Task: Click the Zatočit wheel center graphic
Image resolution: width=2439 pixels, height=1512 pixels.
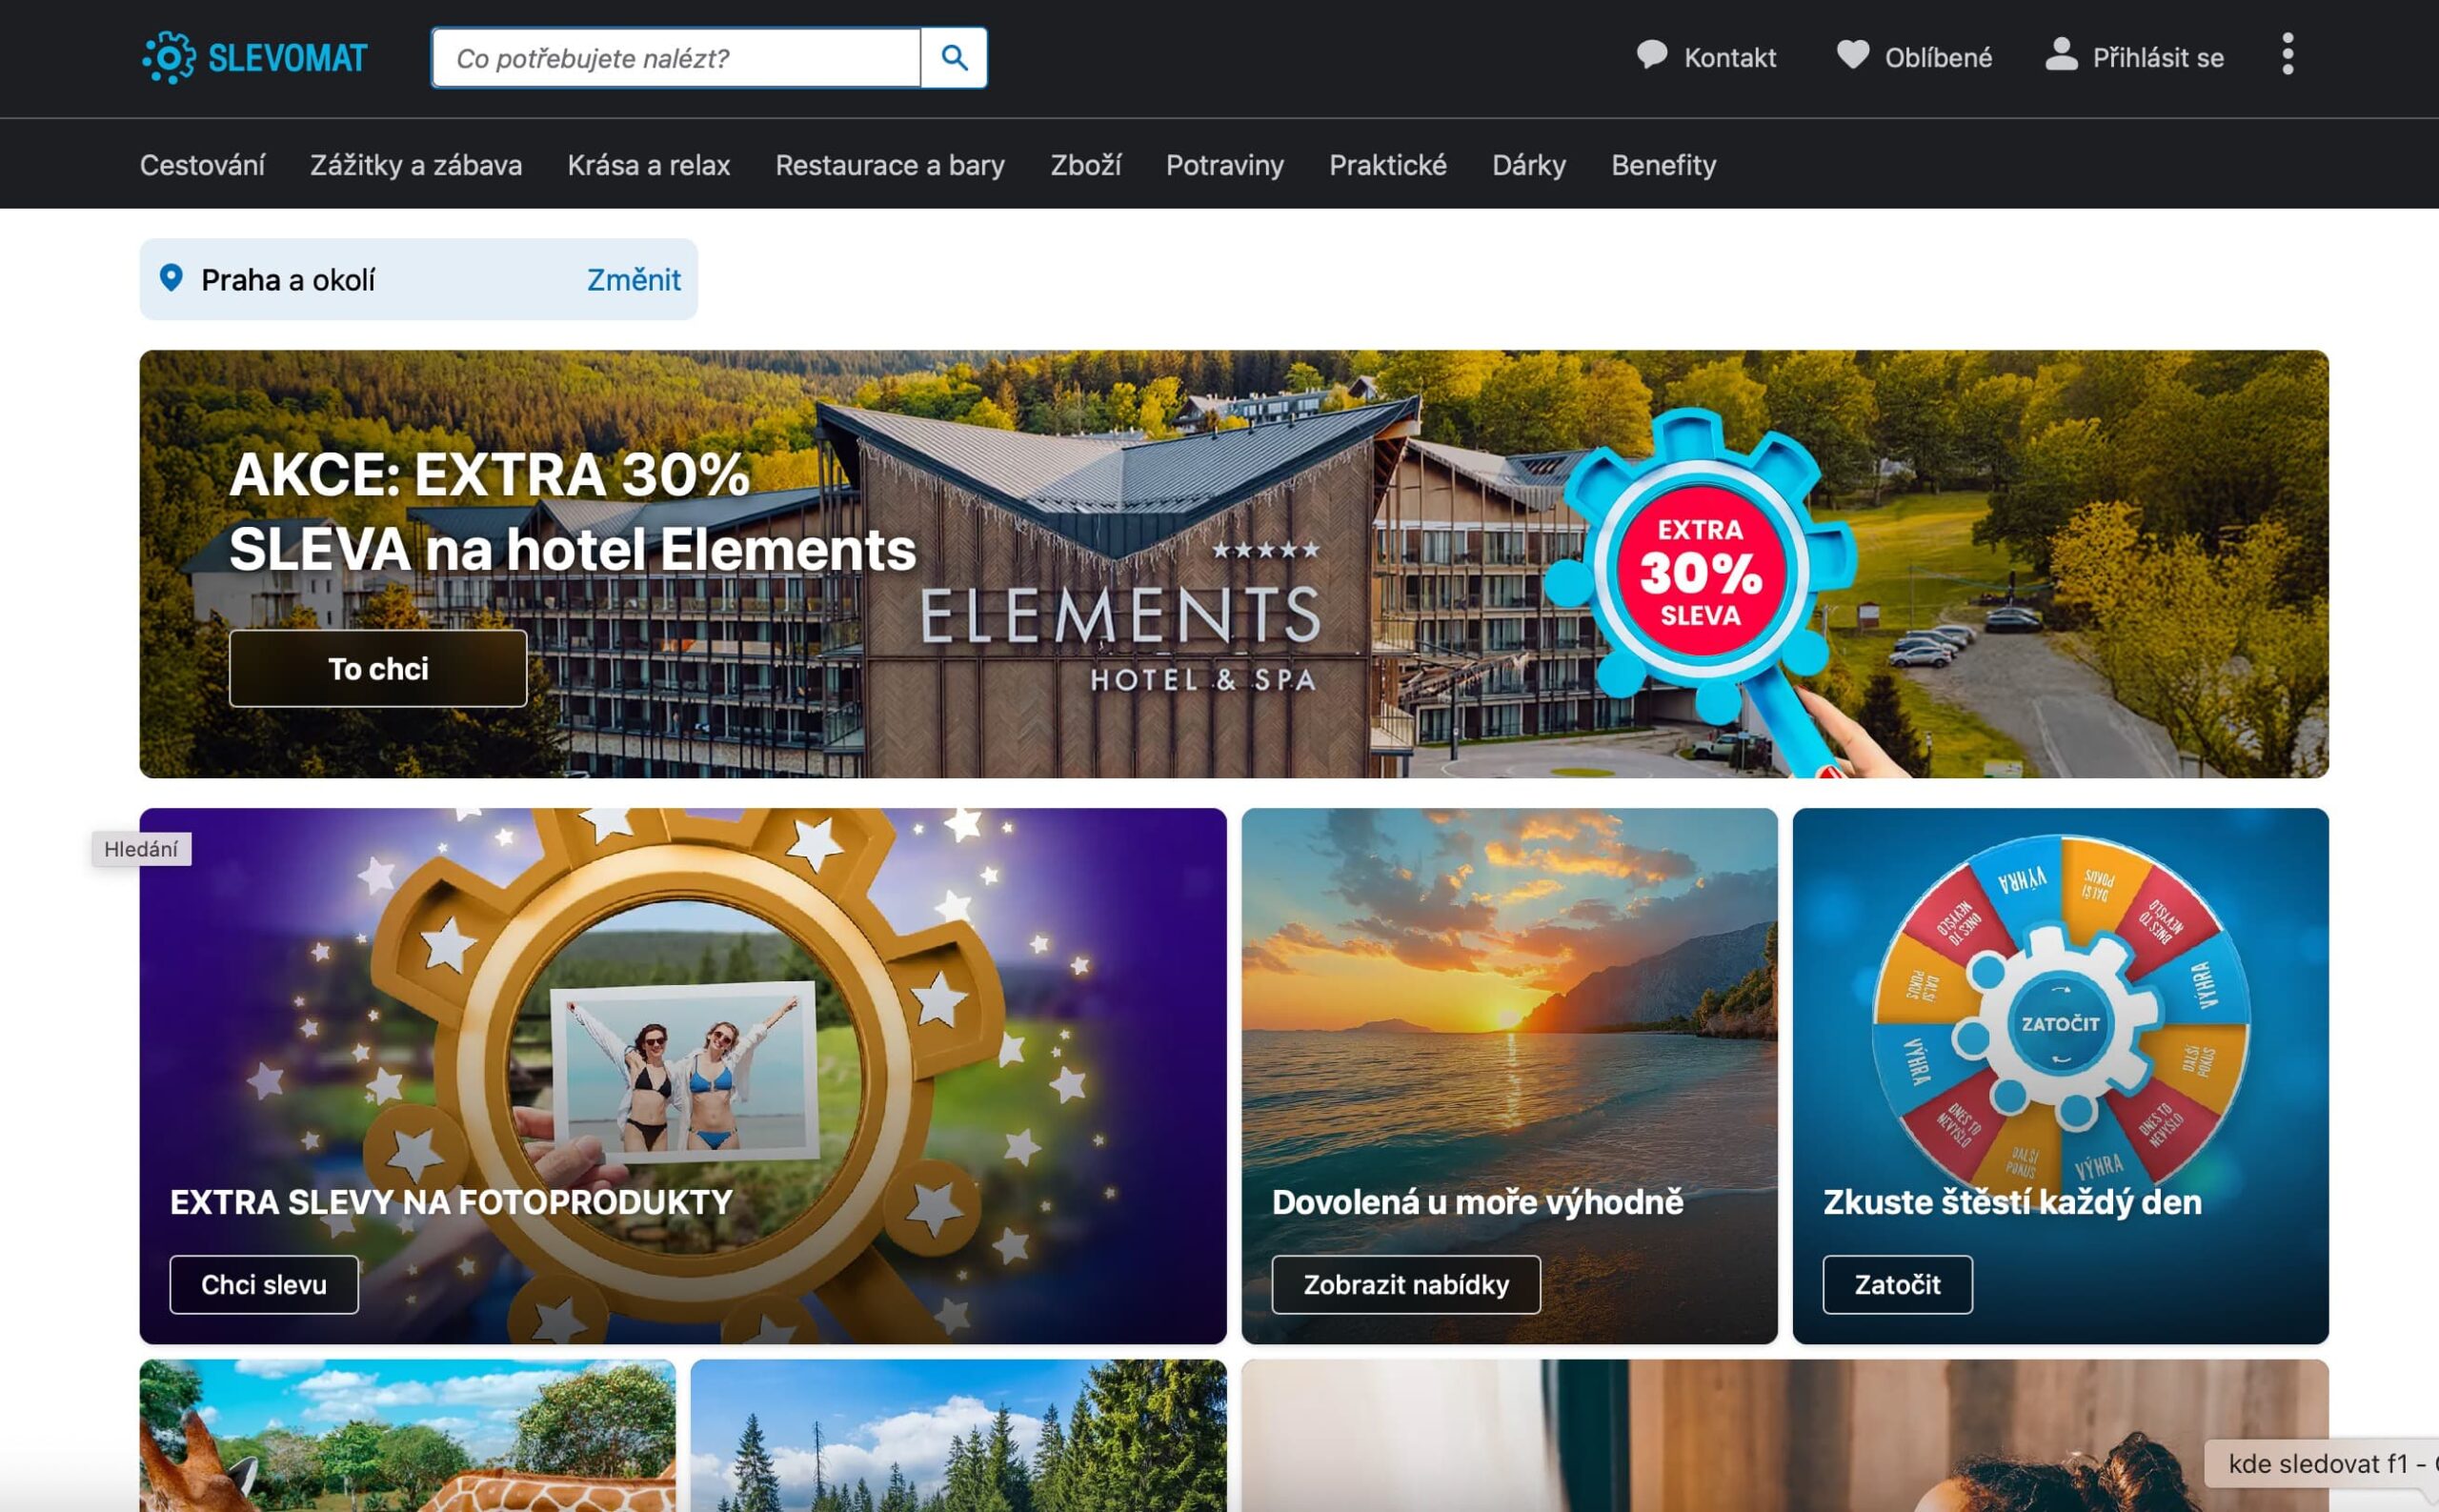Action: point(2059,1024)
